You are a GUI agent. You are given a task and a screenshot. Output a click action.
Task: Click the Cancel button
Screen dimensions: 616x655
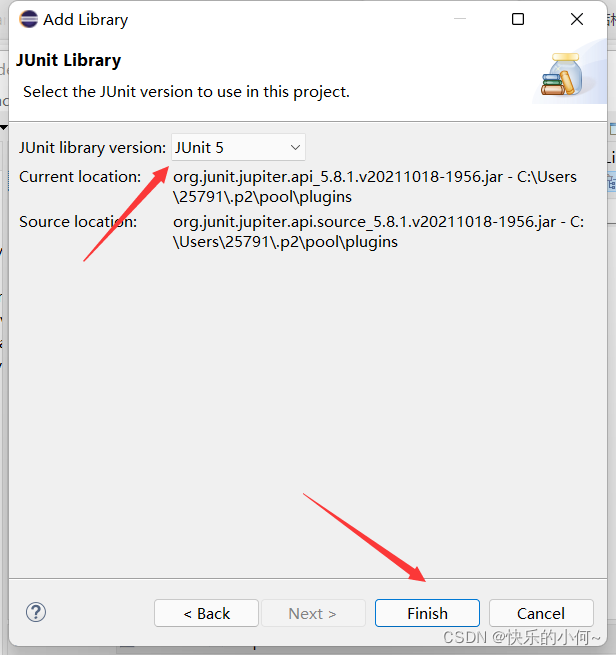541,613
